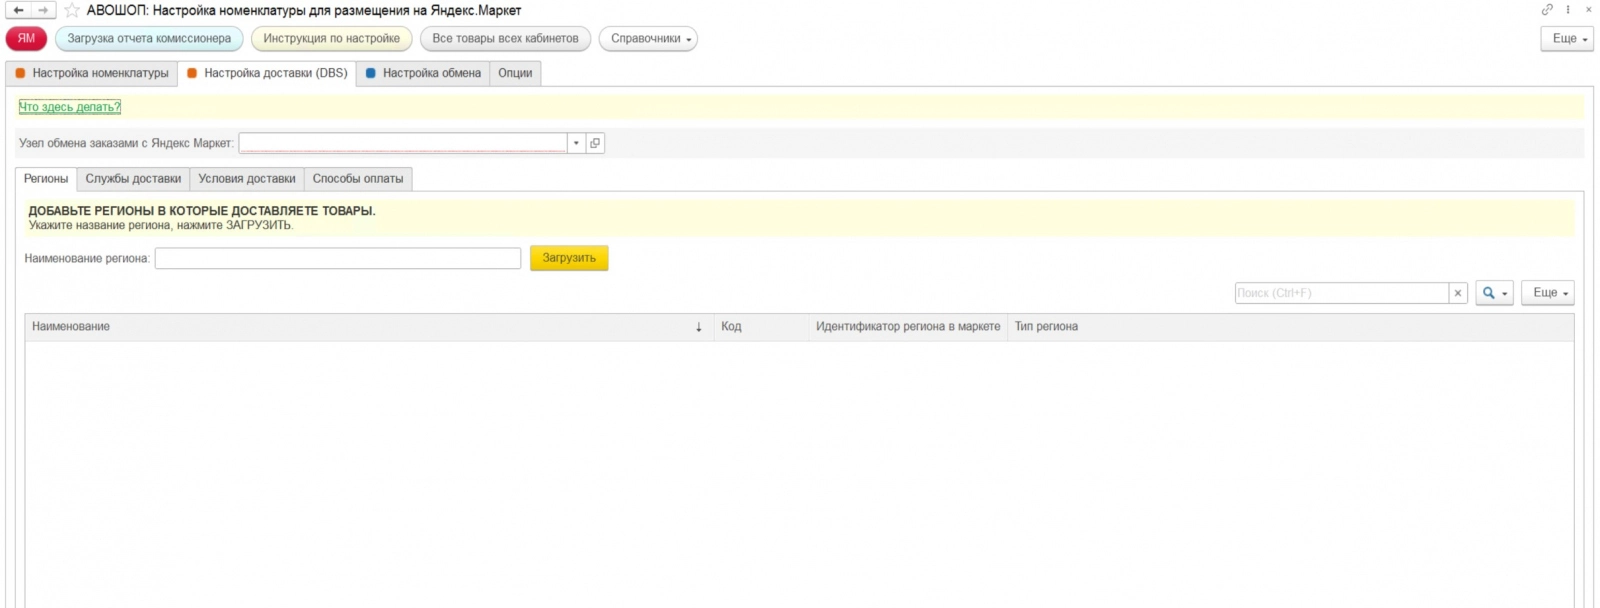Add this form to favorites with the star
This screenshot has height=608, width=1600.
pos(72,10)
